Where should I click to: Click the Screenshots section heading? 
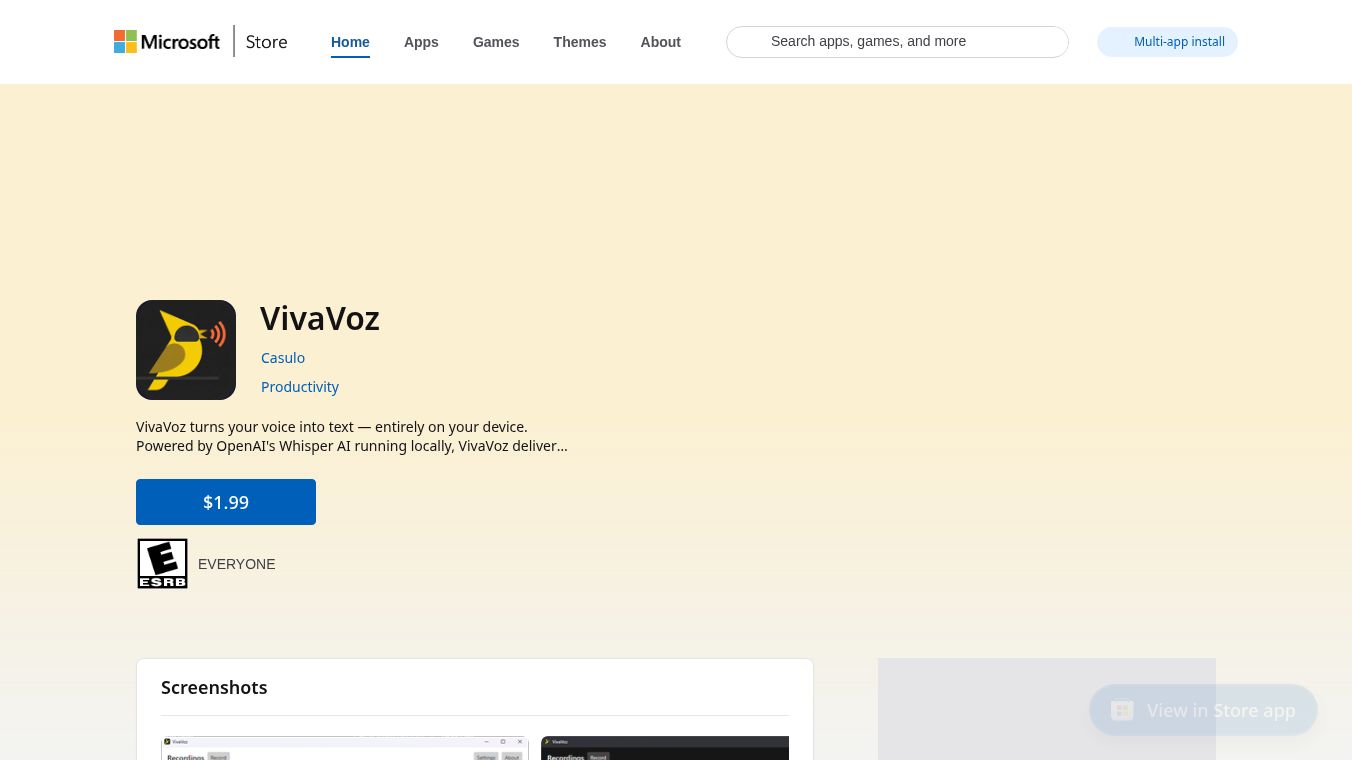tap(214, 688)
